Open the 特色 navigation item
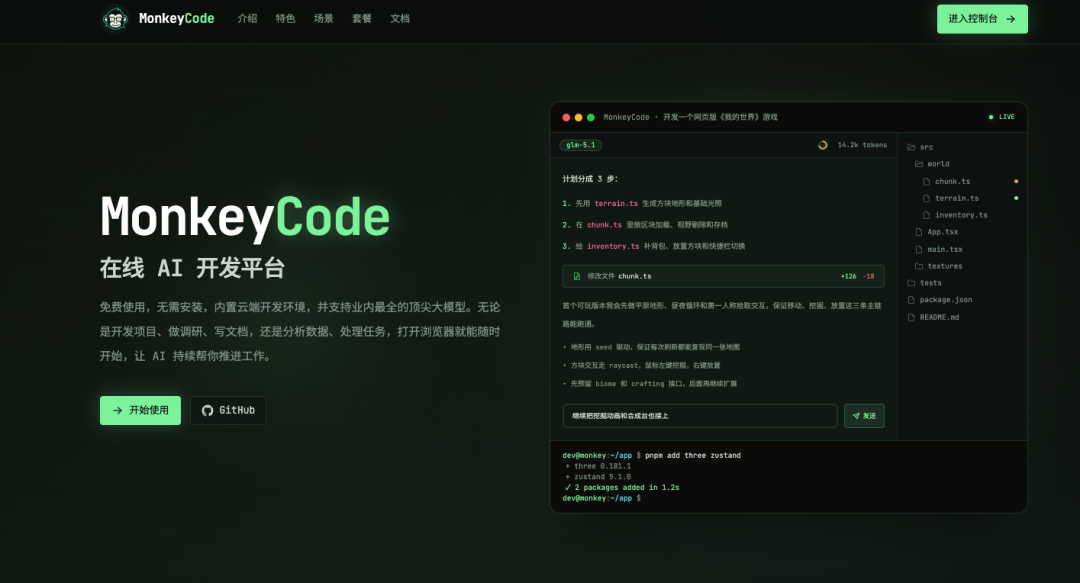Image resolution: width=1080 pixels, height=583 pixels. pos(285,19)
